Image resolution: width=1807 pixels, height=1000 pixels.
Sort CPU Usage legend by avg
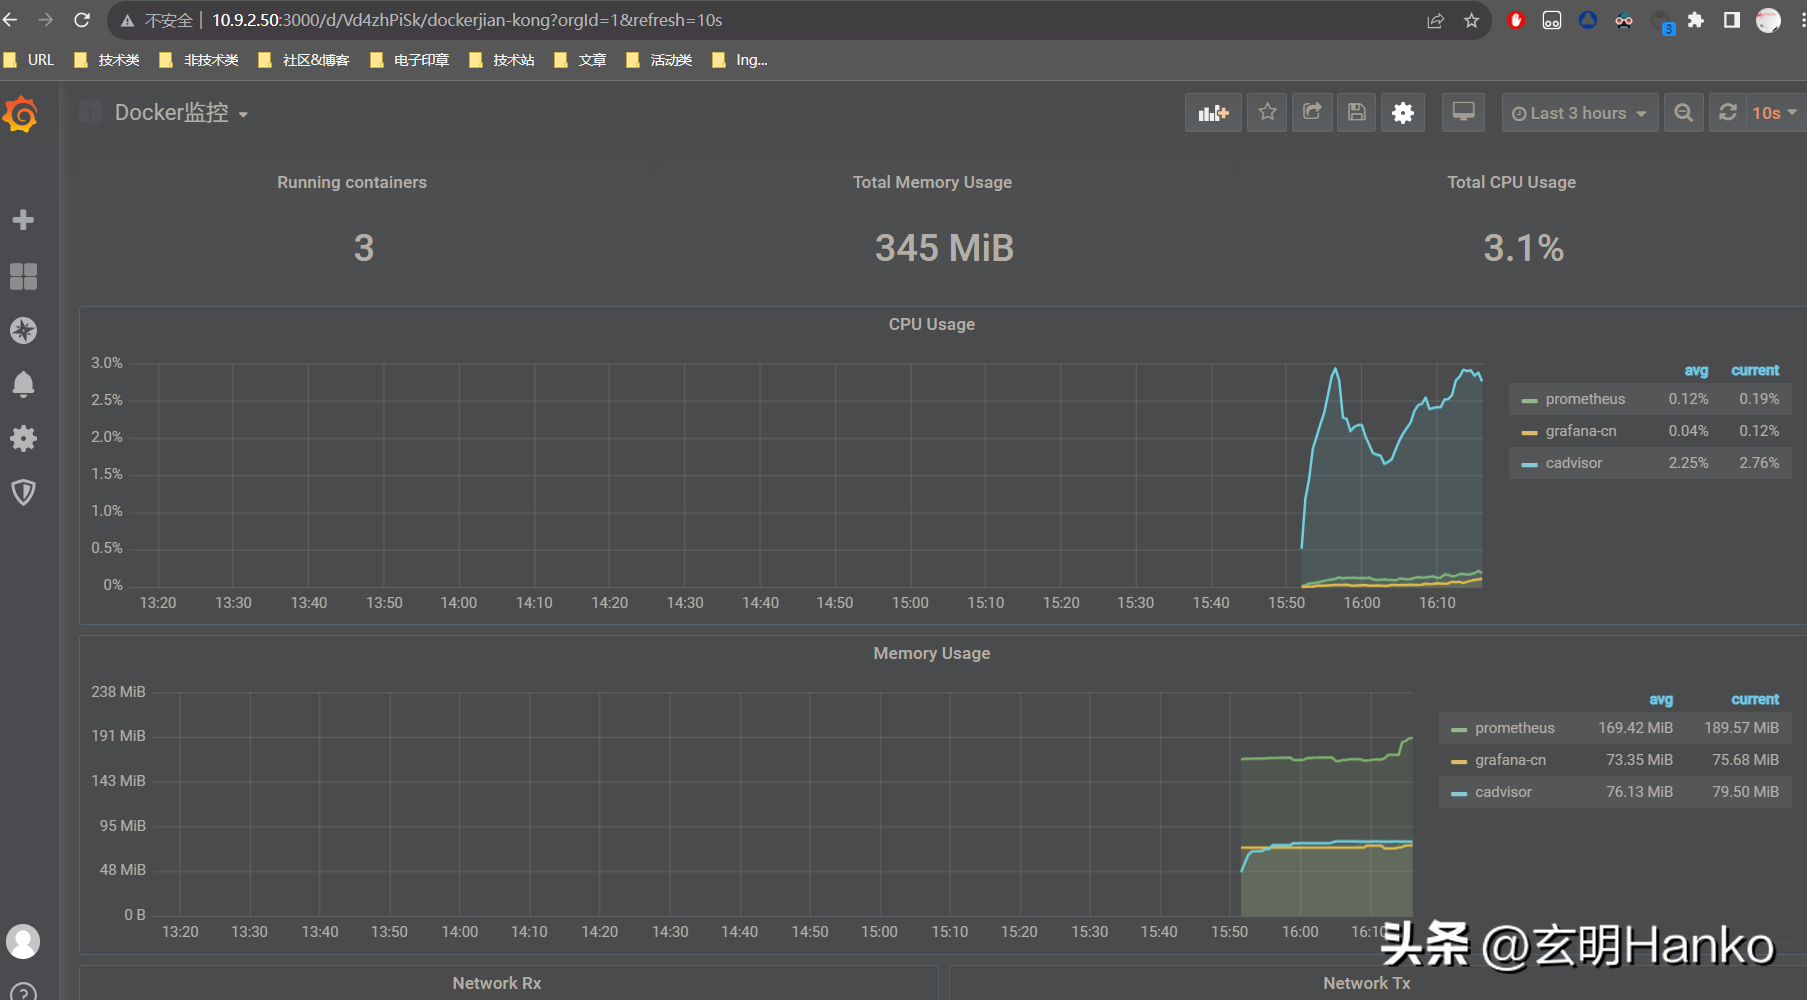[1696, 370]
